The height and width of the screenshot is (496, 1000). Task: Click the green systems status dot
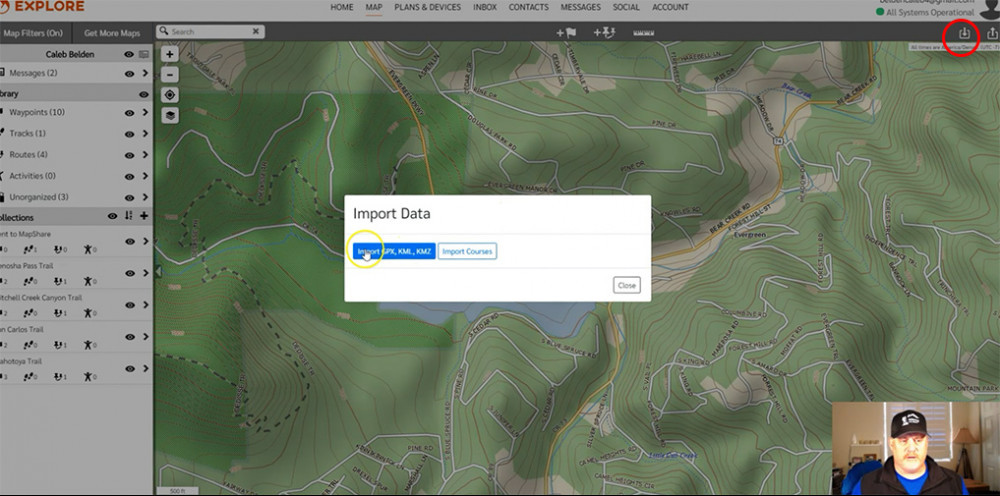(x=880, y=12)
